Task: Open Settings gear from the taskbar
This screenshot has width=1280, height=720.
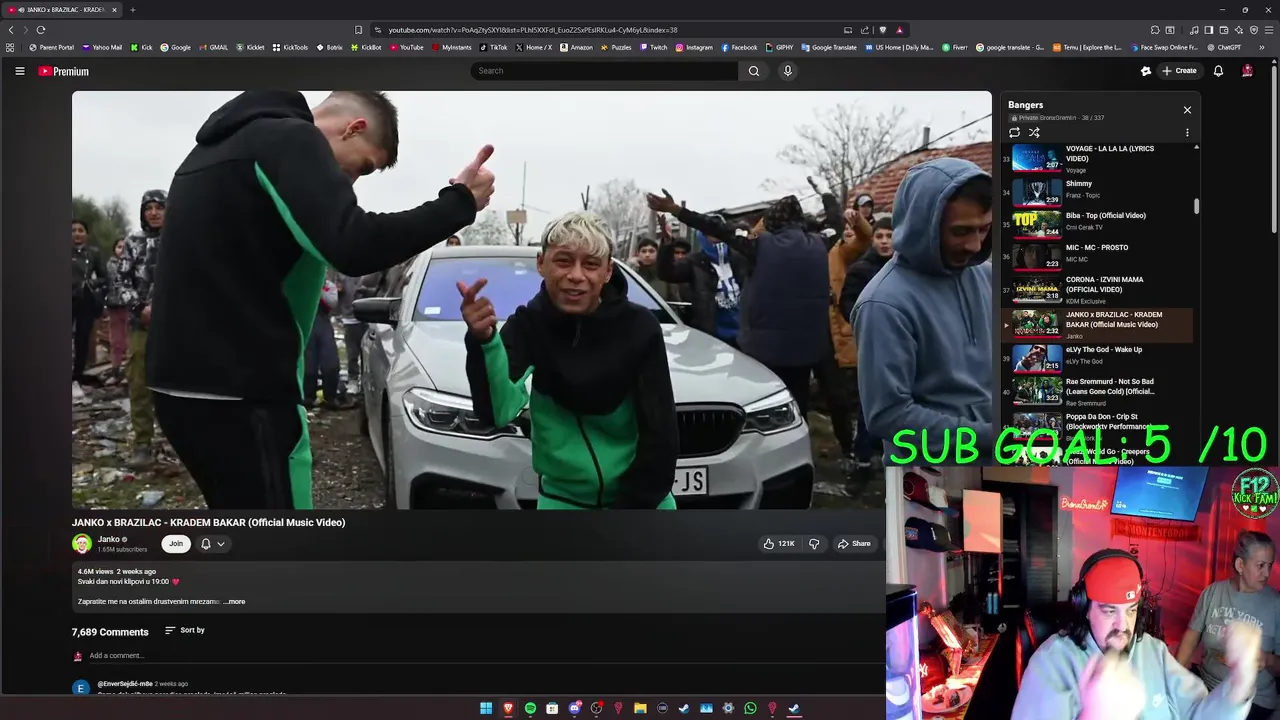Action: (728, 708)
